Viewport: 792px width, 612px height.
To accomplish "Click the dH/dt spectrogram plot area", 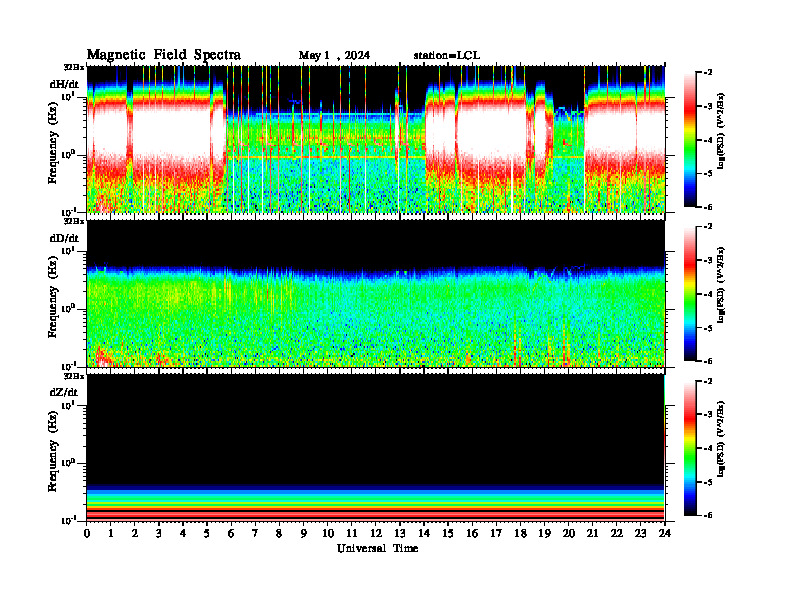I will [x=376, y=139].
